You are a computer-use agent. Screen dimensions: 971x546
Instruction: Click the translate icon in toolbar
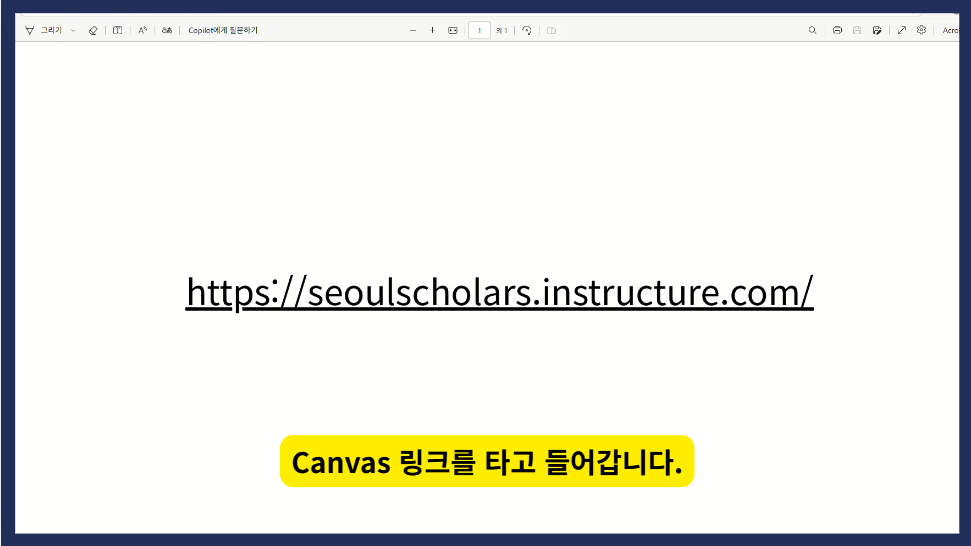(x=167, y=31)
